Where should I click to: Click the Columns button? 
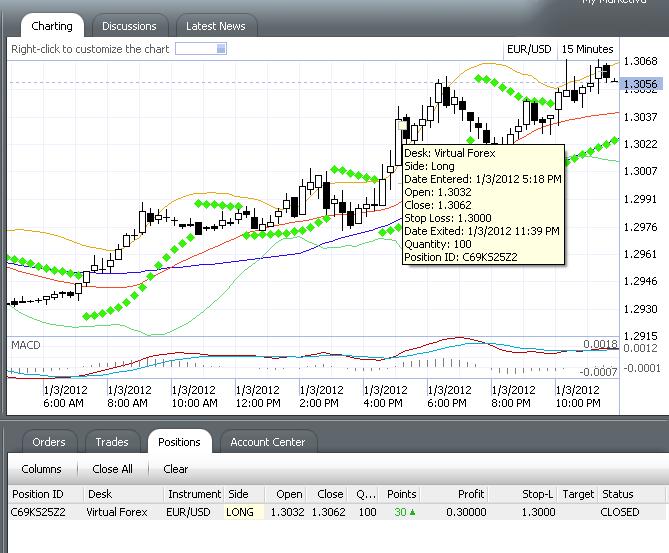[41, 469]
